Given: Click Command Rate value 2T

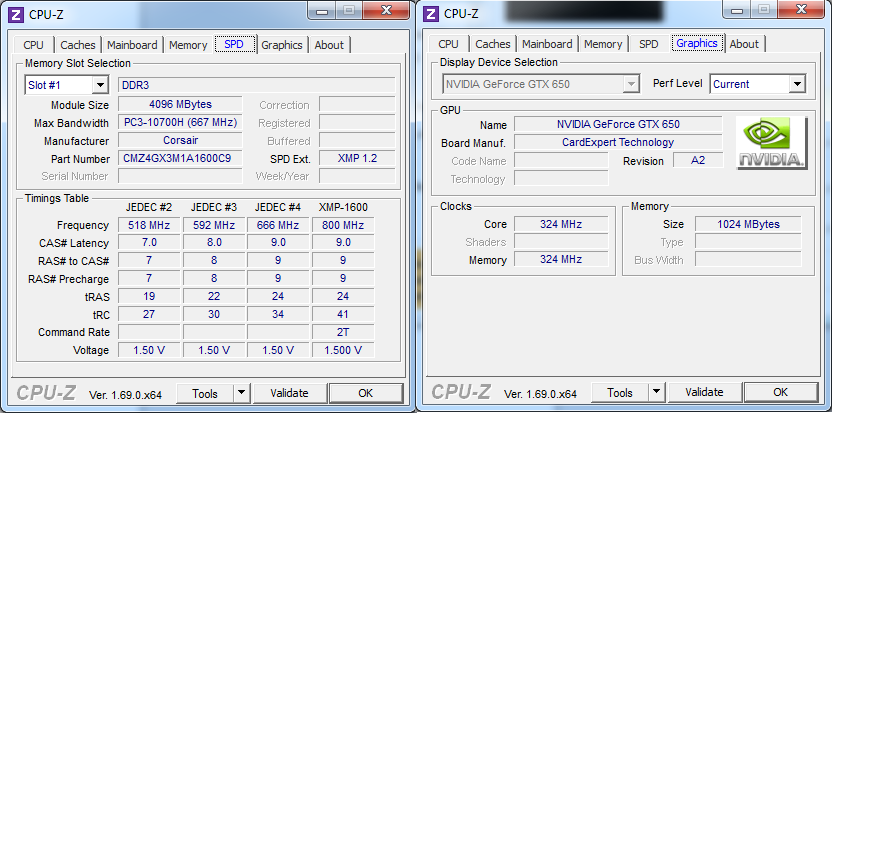Looking at the screenshot, I should click(343, 332).
